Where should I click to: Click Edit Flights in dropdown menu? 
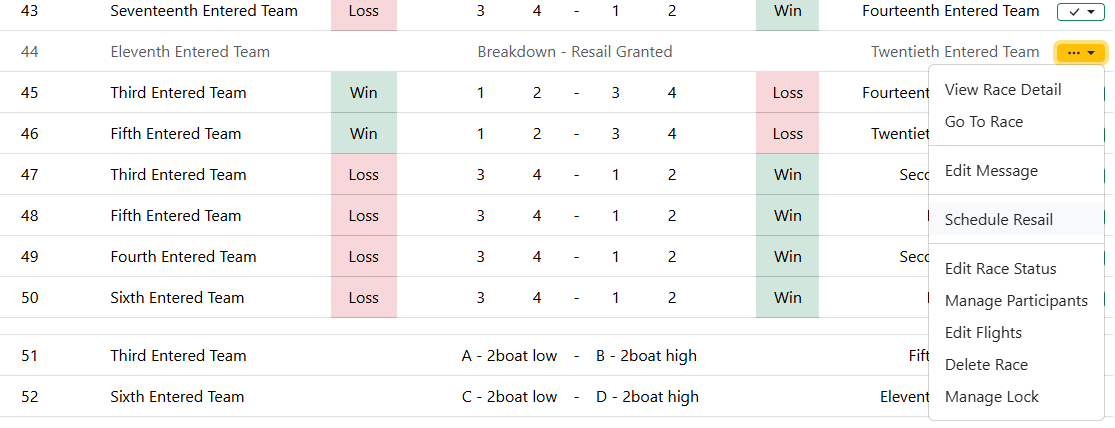tap(983, 333)
